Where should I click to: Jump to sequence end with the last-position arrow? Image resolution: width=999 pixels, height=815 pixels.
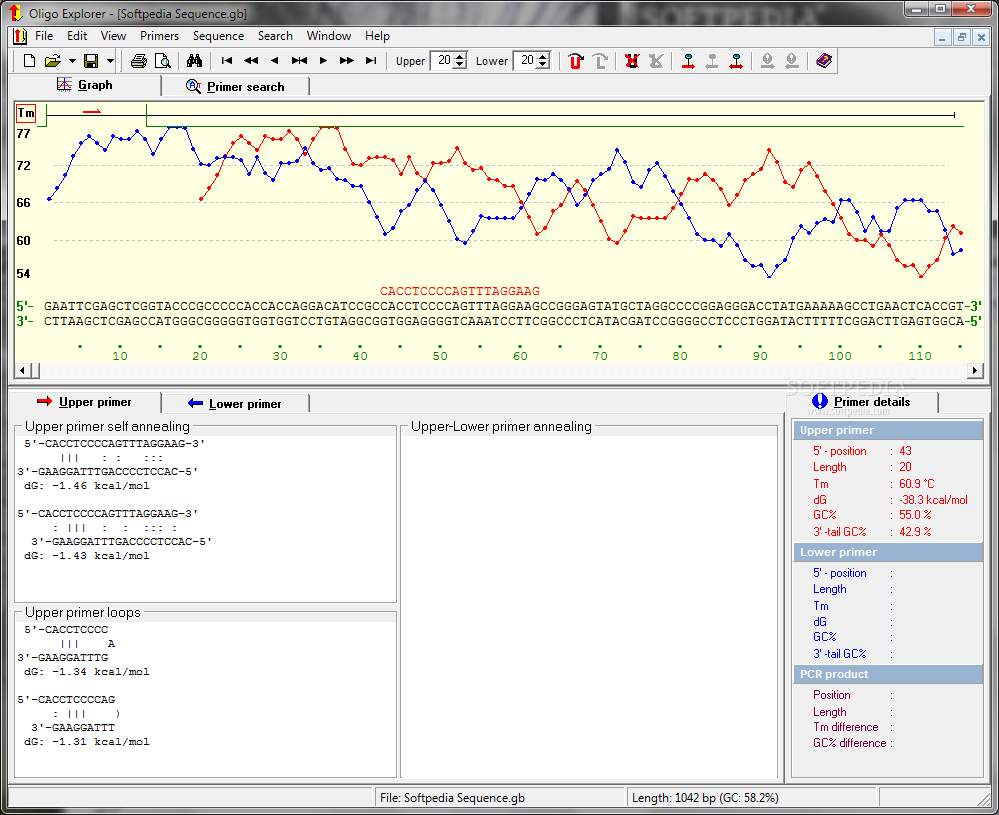tap(371, 61)
